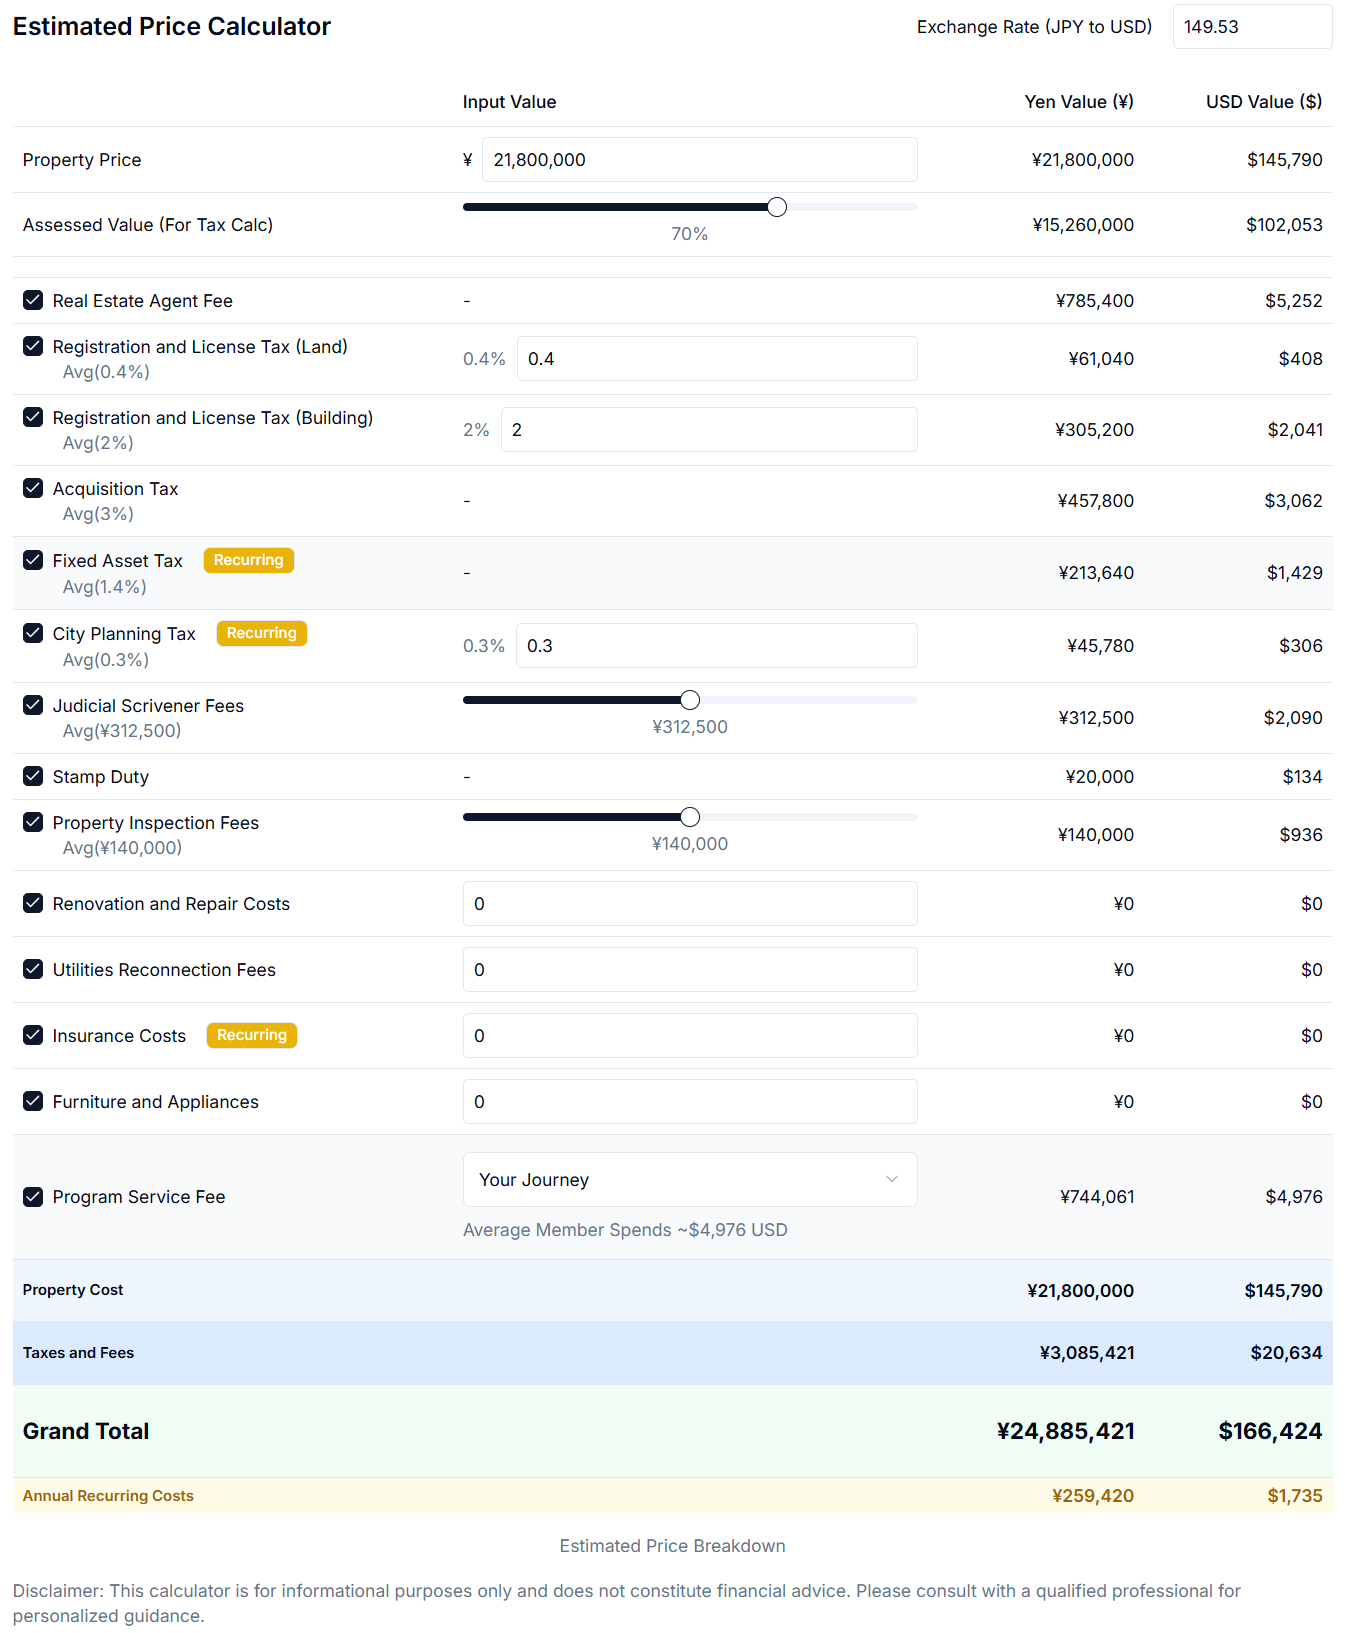Click the Recurring badge beside City Planning Tax
The height and width of the screenshot is (1633, 1345).
click(261, 633)
